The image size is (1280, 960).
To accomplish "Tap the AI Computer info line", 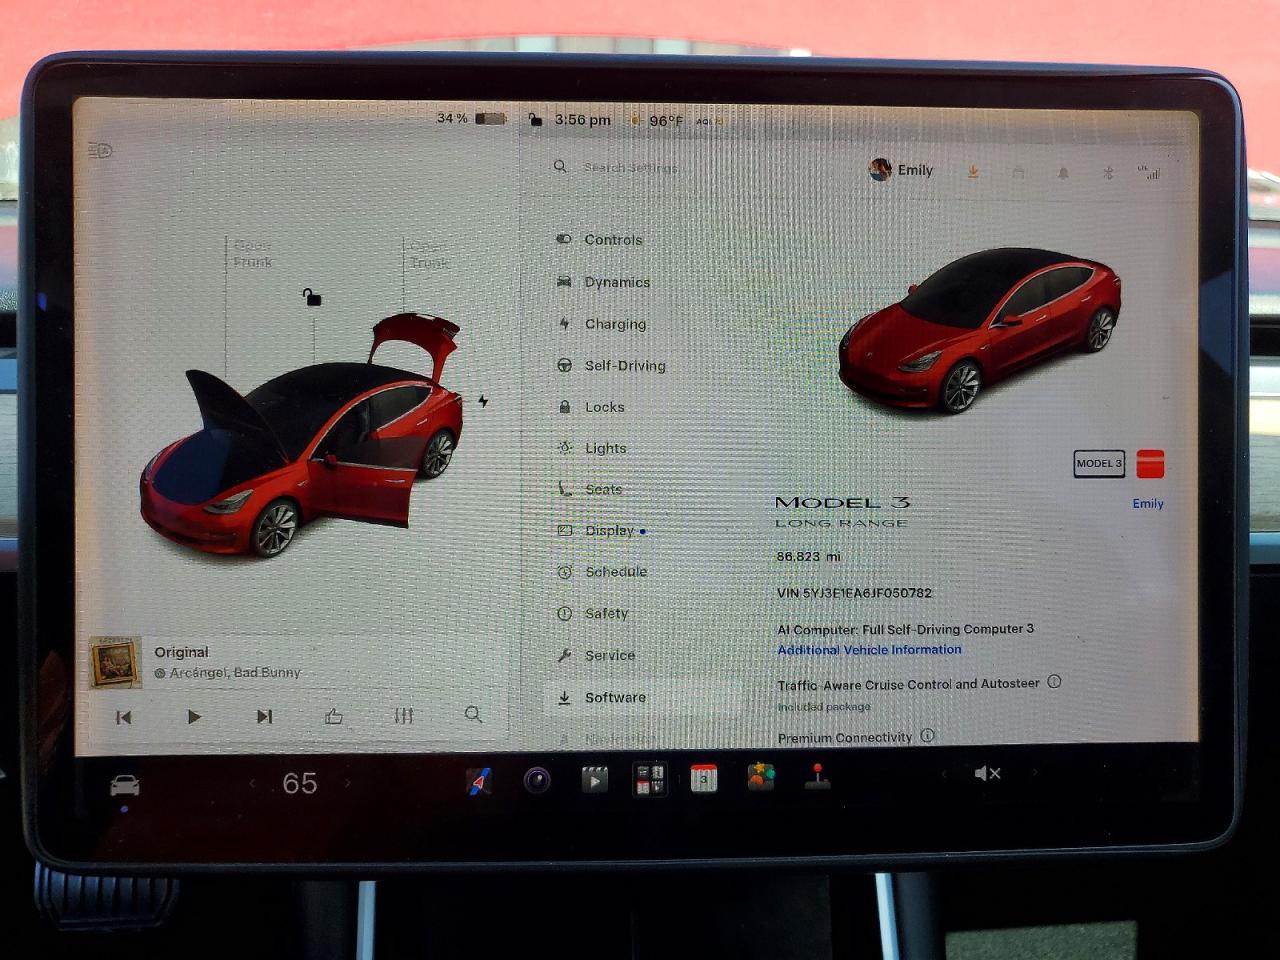I will pos(906,629).
